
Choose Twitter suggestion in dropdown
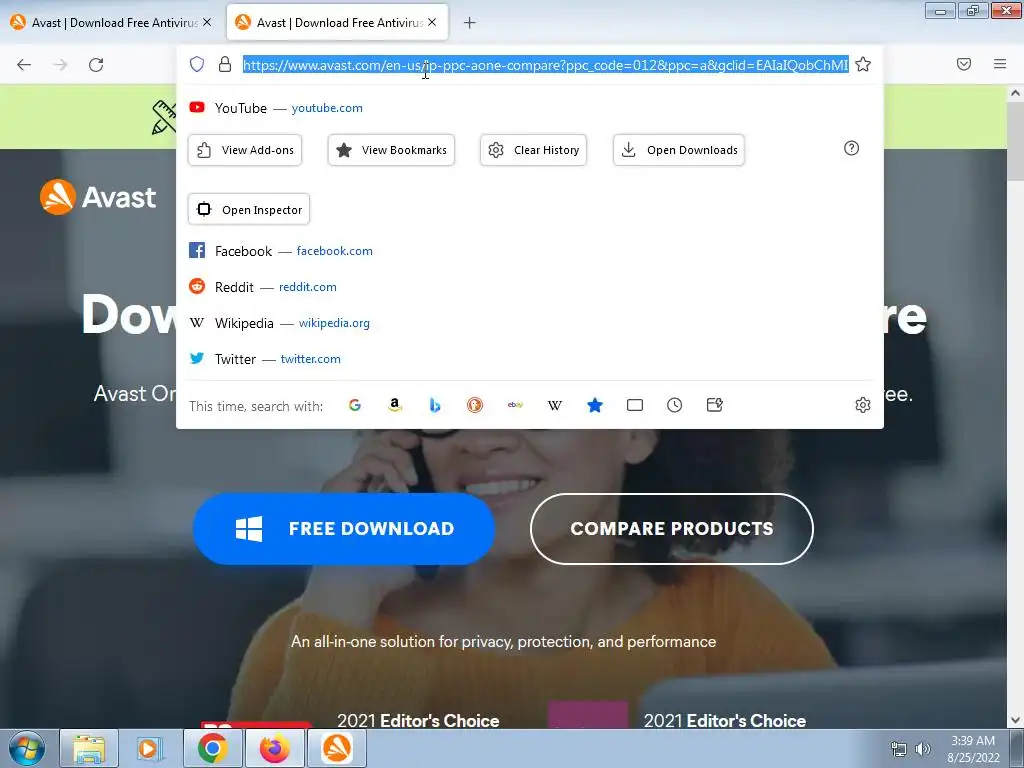click(x=530, y=359)
